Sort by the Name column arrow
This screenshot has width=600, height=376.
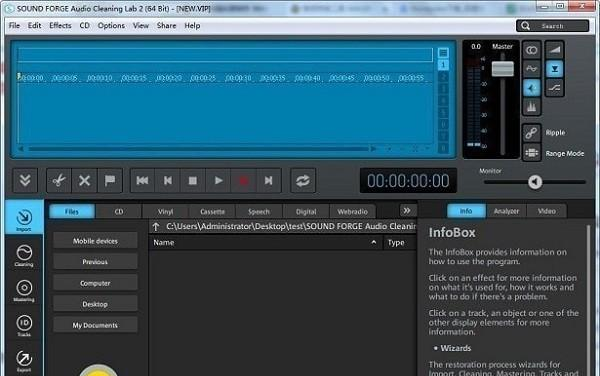tap(373, 242)
